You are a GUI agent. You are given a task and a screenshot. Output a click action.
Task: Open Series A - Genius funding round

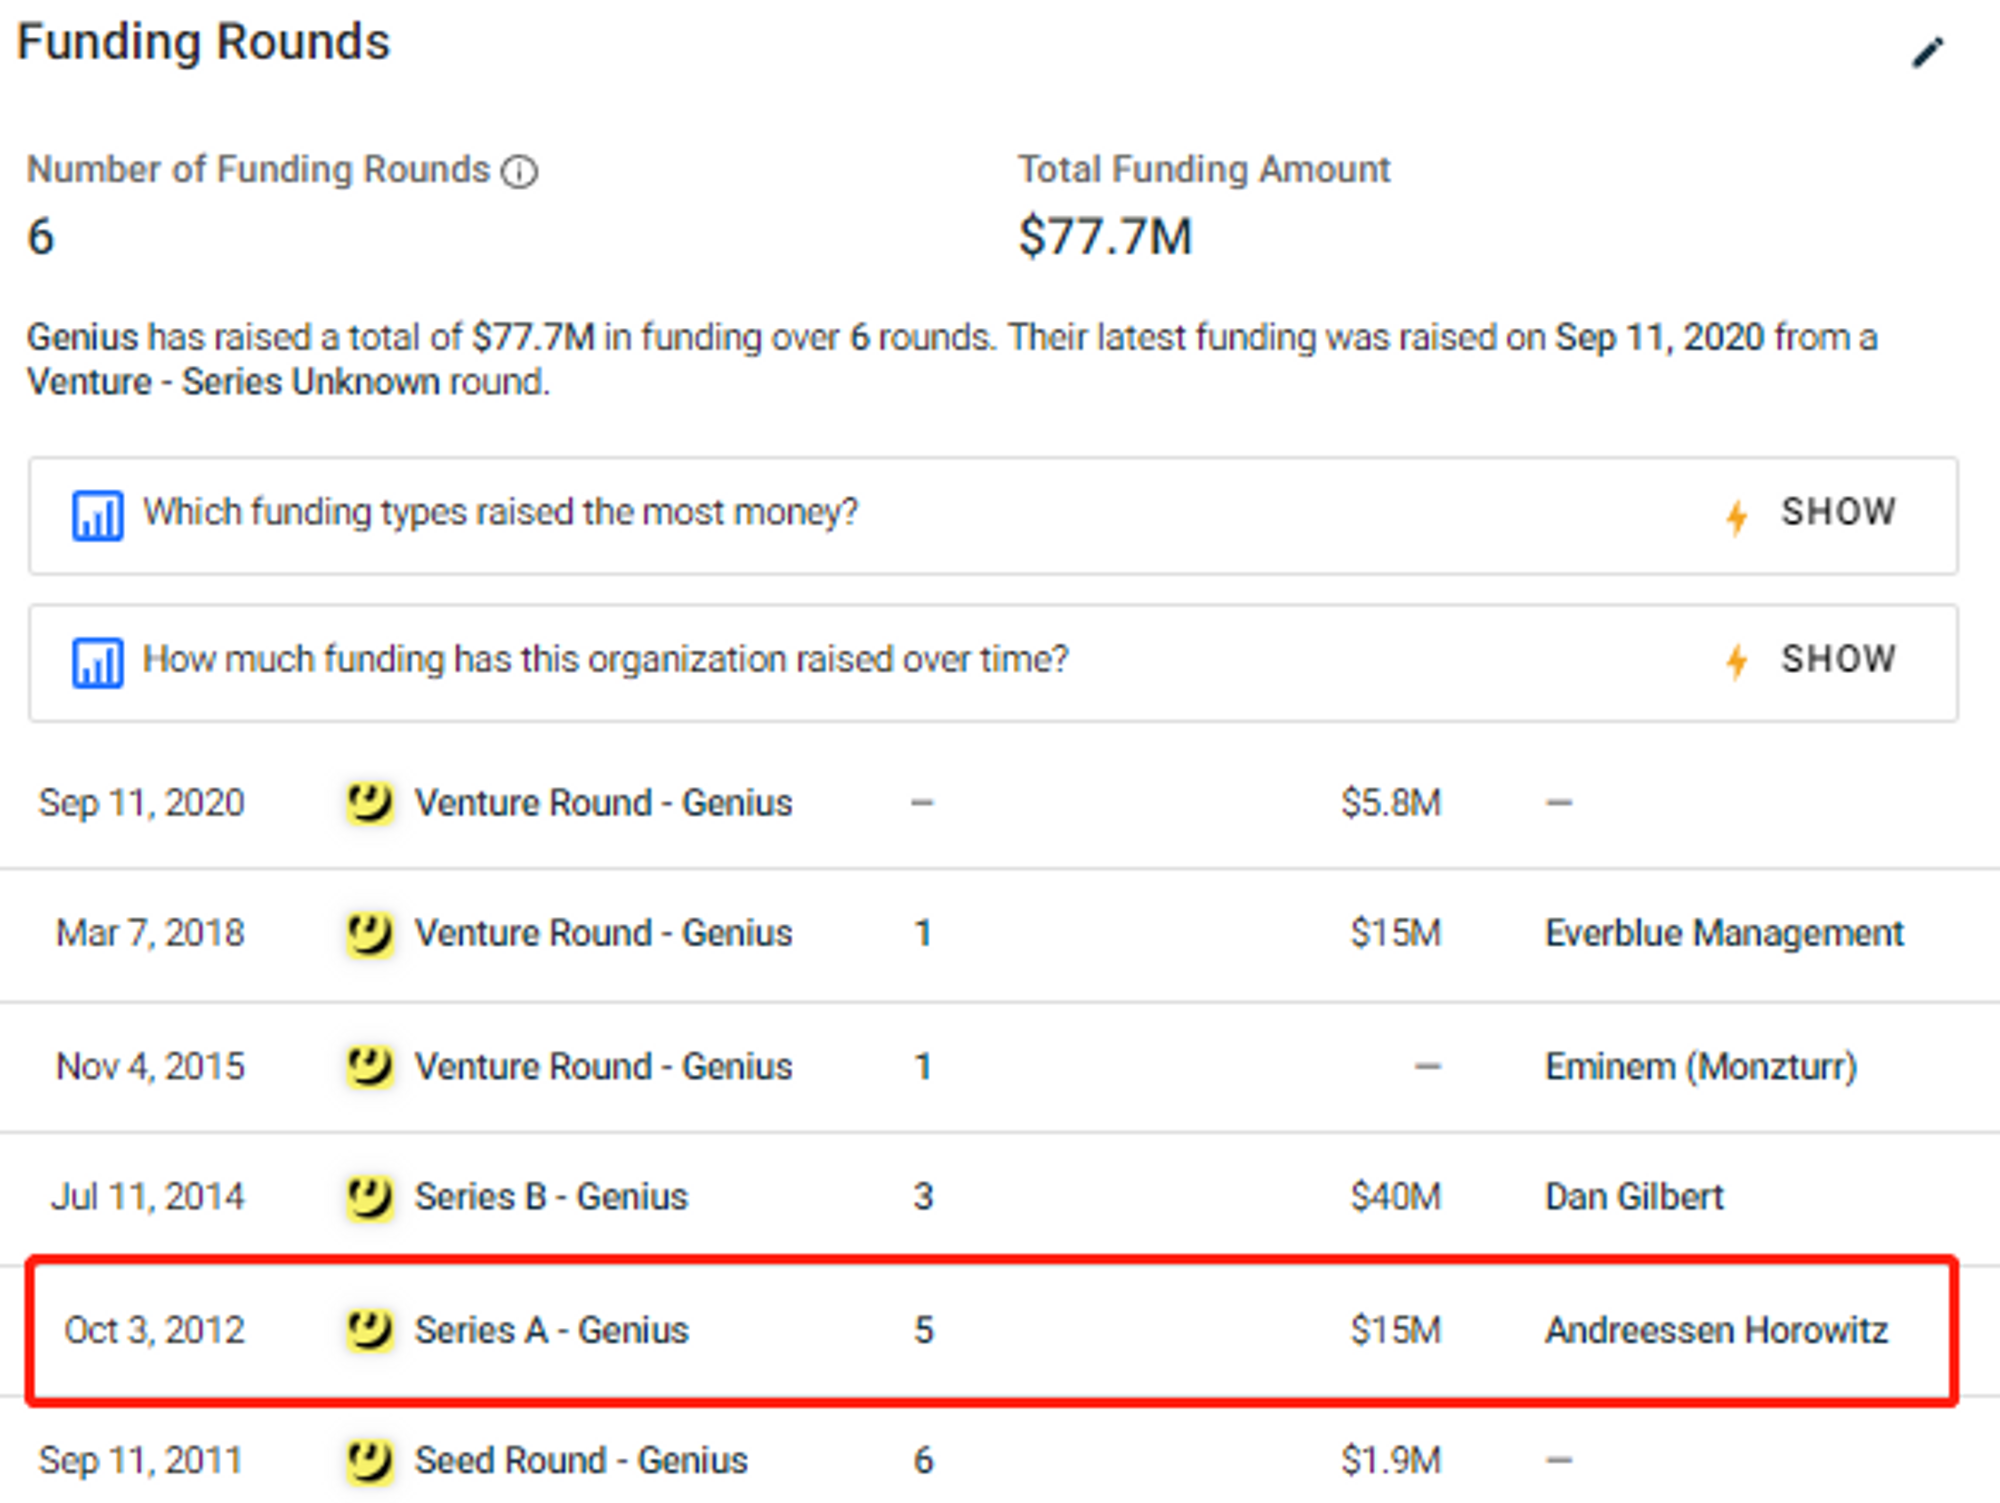[x=551, y=1331]
